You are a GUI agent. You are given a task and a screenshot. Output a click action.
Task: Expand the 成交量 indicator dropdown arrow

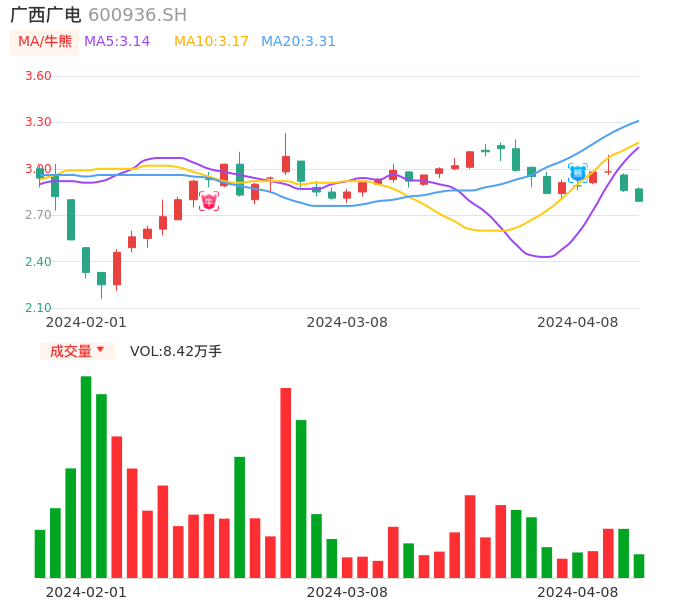(x=100, y=350)
